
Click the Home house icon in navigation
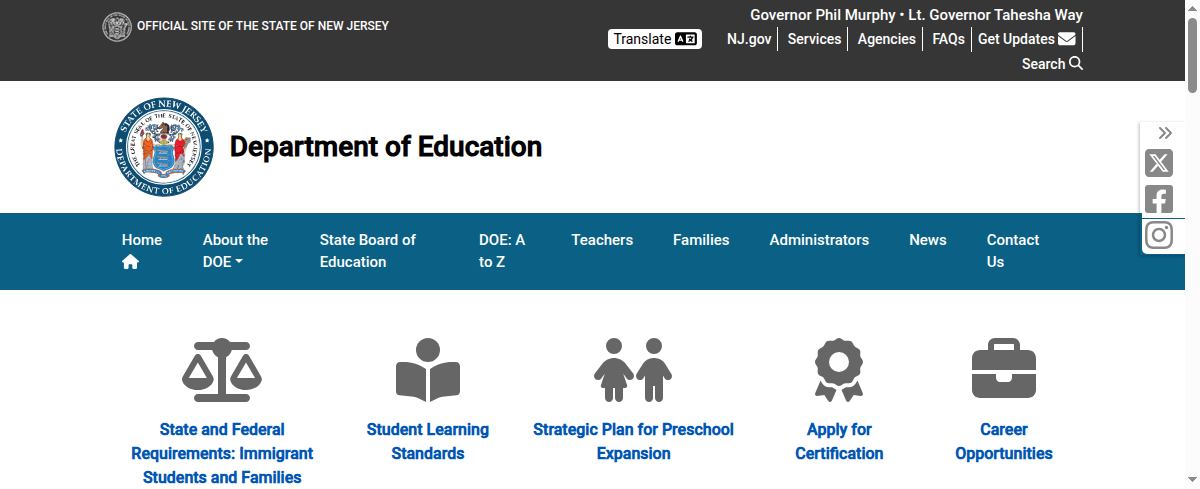(131, 262)
